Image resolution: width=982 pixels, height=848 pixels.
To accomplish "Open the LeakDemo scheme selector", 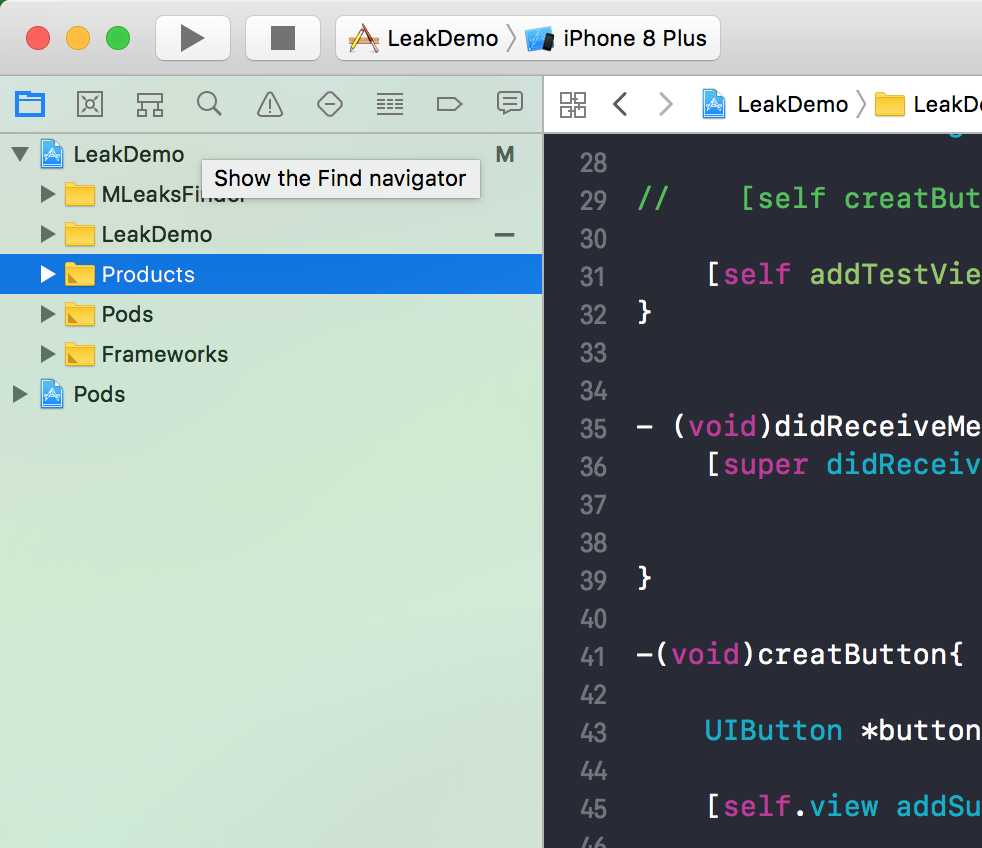I will pos(426,38).
